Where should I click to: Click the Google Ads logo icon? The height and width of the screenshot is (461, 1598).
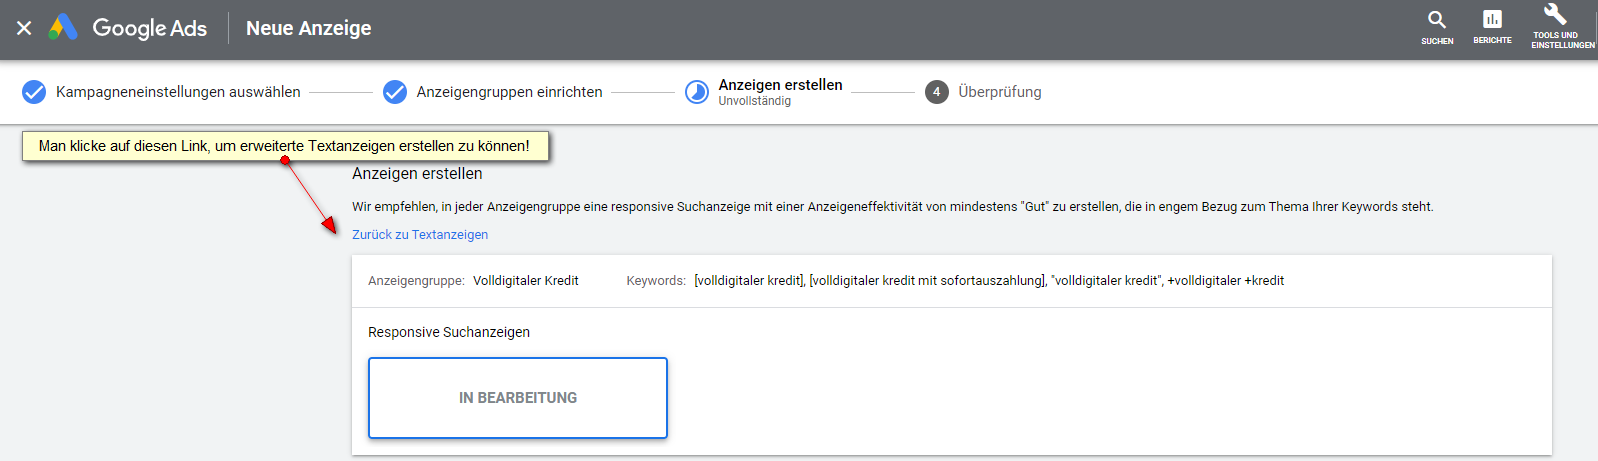(x=63, y=28)
